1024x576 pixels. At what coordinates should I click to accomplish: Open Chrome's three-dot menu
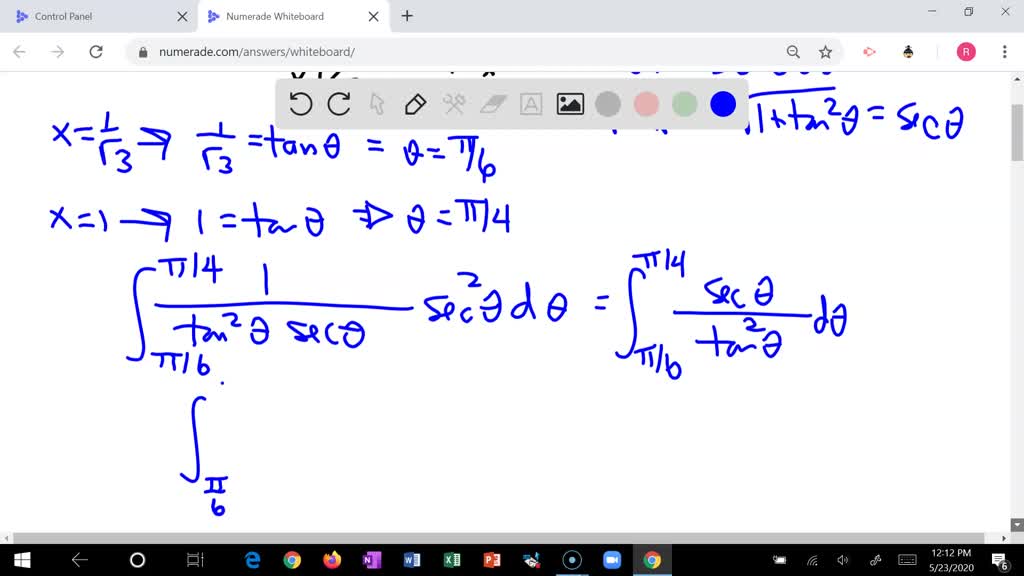1003,51
